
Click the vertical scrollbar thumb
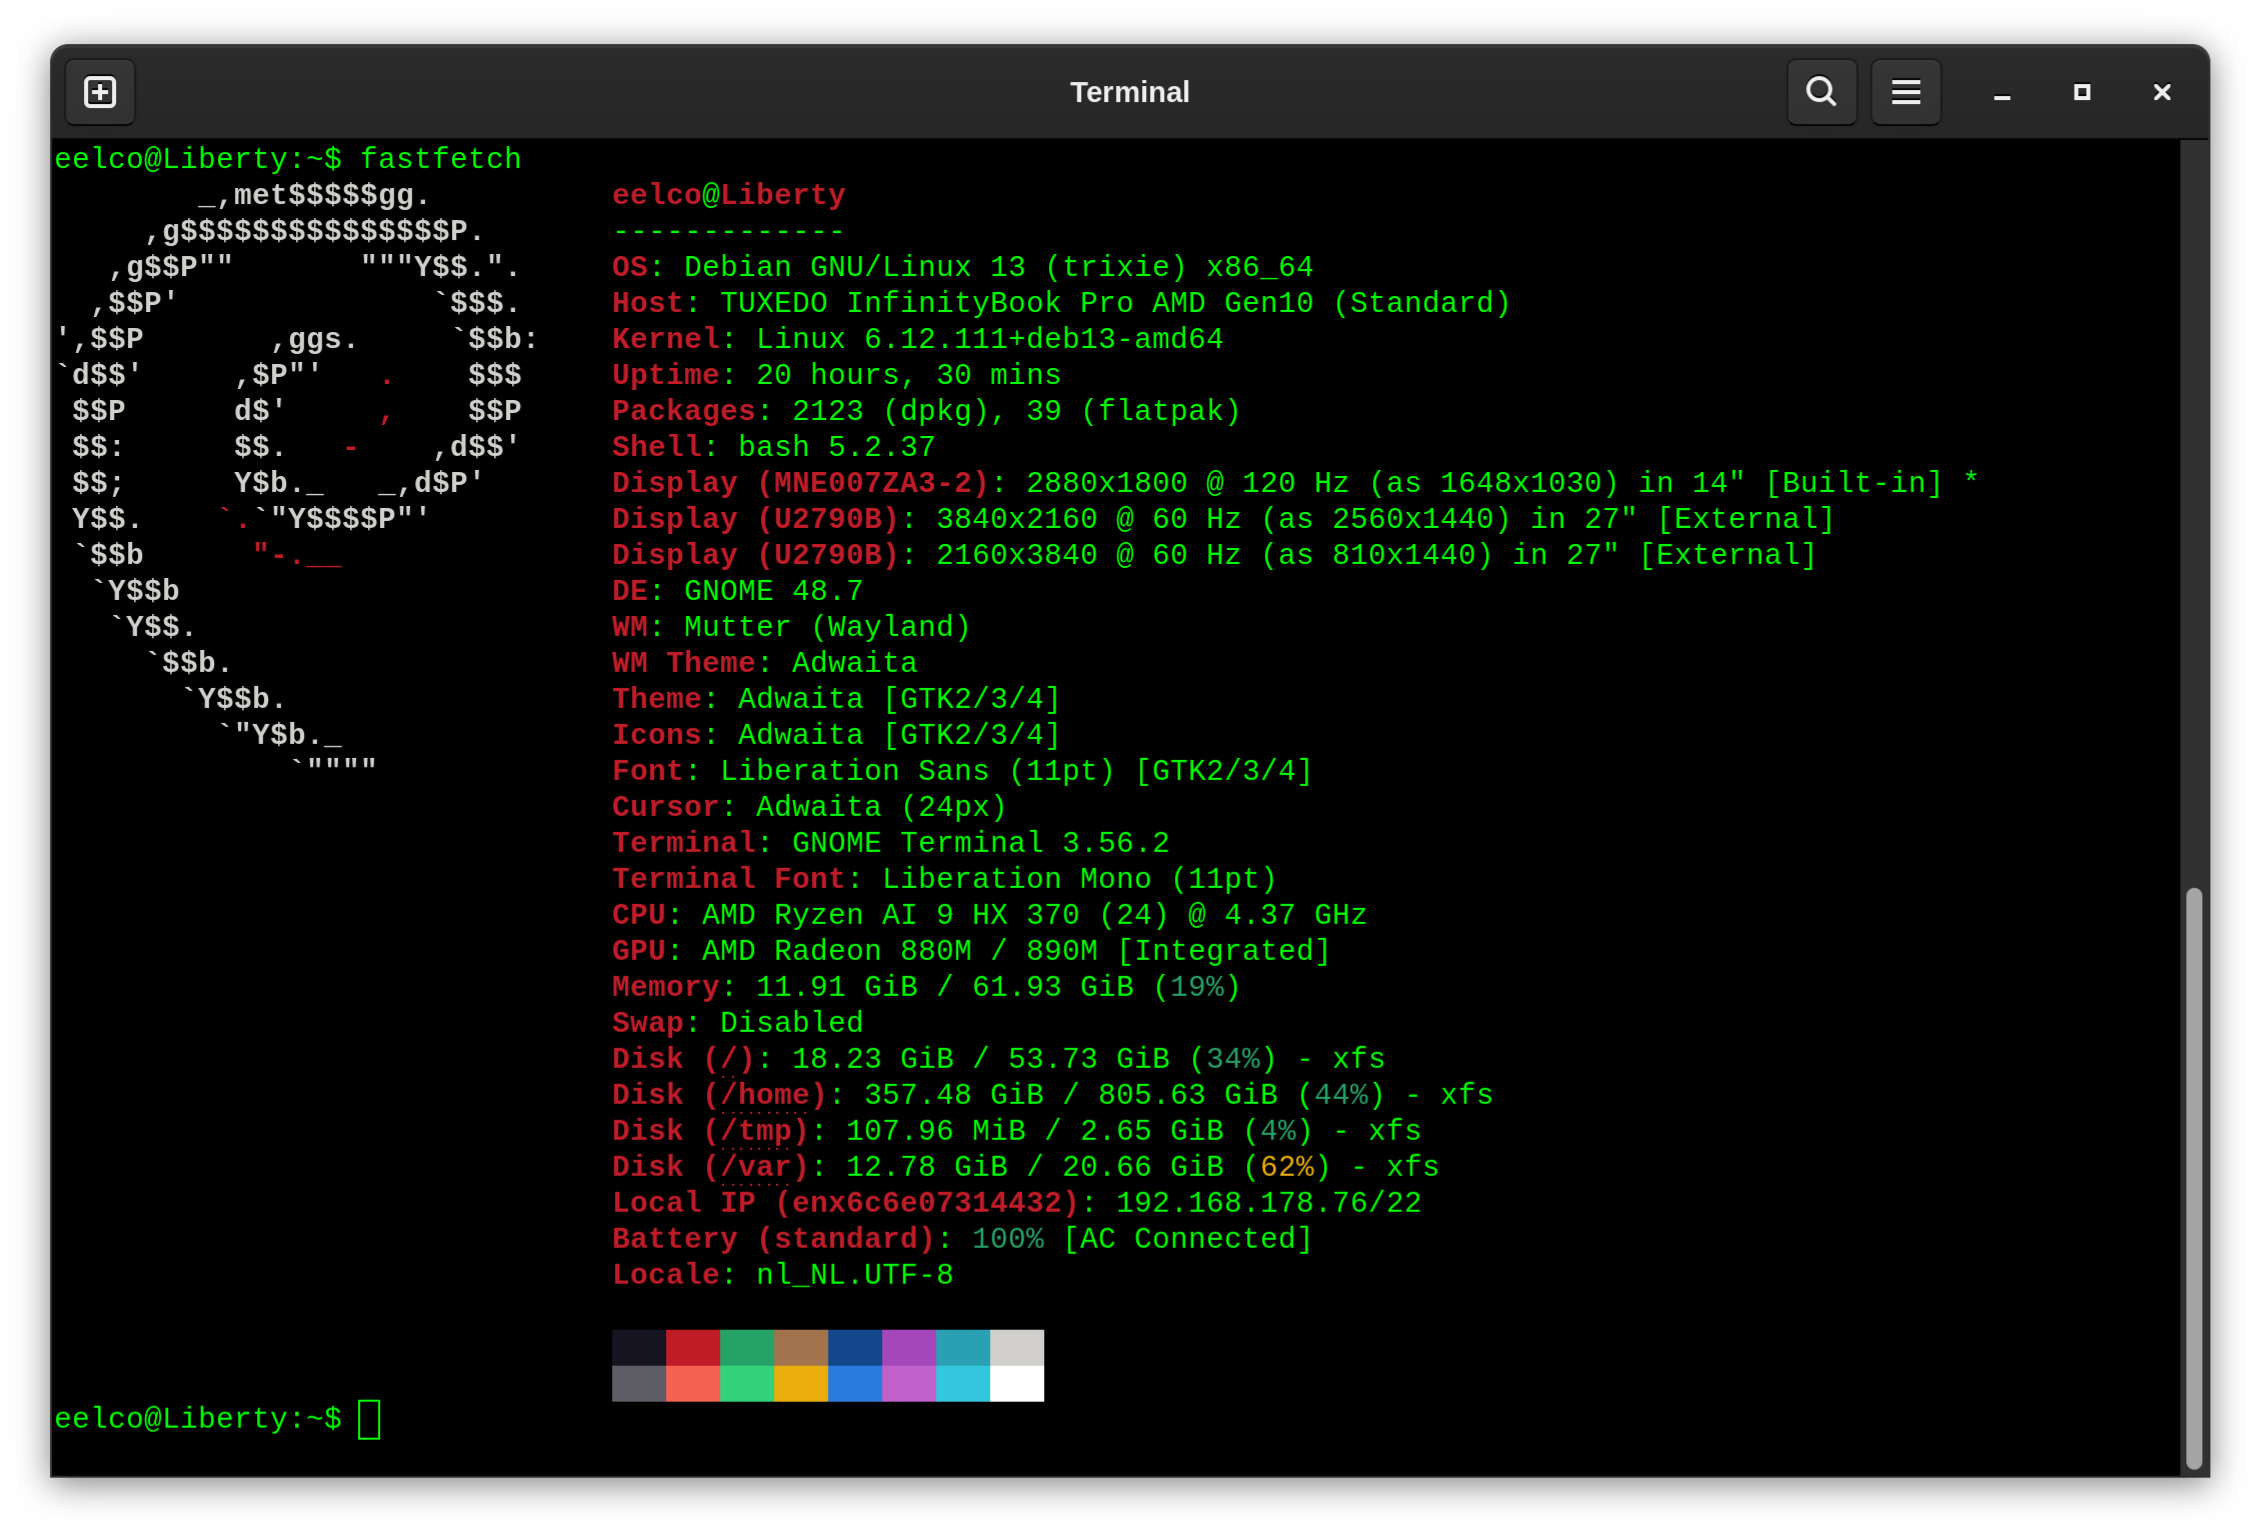(2194, 1177)
